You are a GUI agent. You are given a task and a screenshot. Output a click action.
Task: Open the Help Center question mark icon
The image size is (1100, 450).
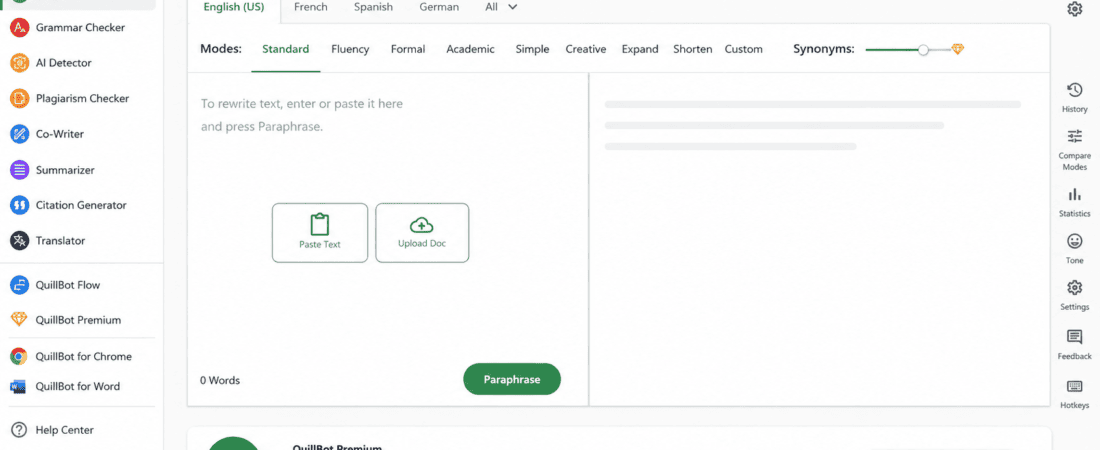[19, 430]
